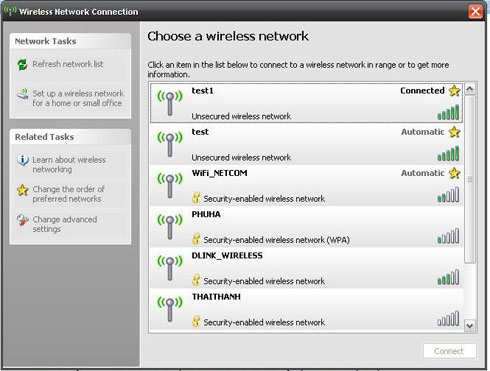Click the signal bars for DLINK_WIRELESS

(448, 277)
